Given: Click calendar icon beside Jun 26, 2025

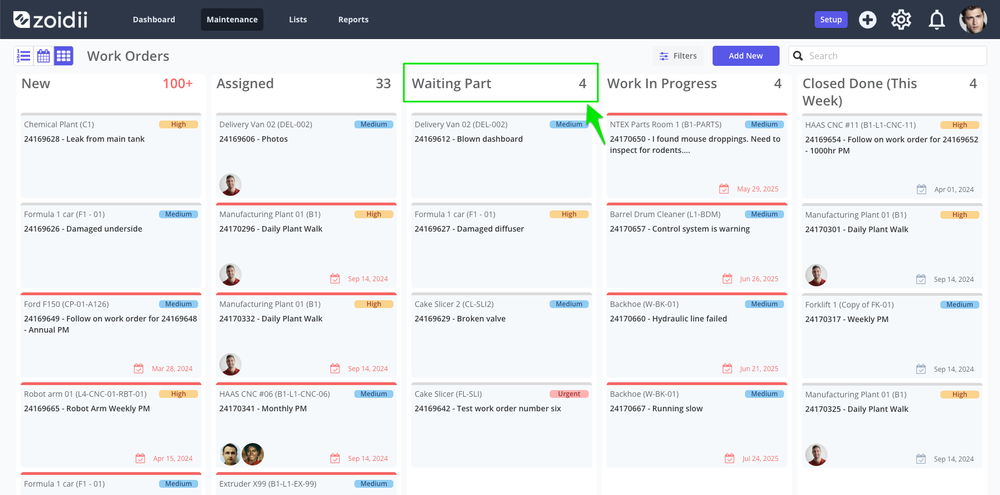Looking at the screenshot, I should 727,279.
